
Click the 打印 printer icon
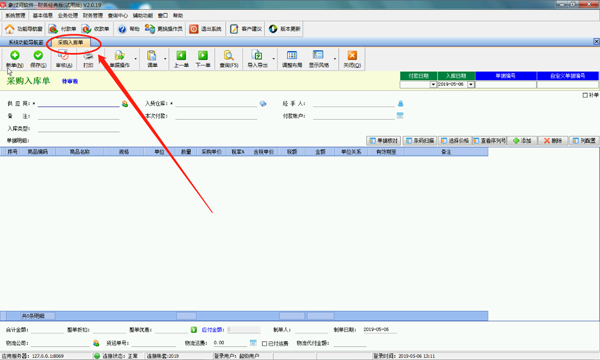88,56
